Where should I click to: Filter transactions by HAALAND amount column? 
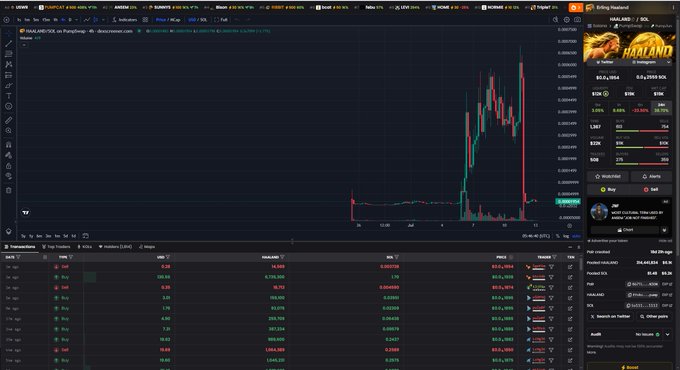[282, 257]
